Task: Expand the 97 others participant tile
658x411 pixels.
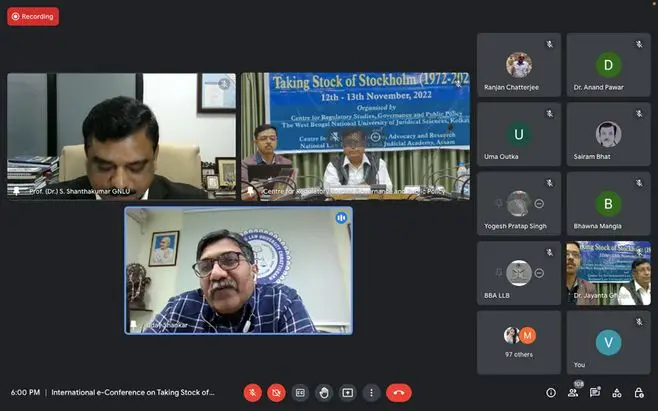Action: click(518, 341)
